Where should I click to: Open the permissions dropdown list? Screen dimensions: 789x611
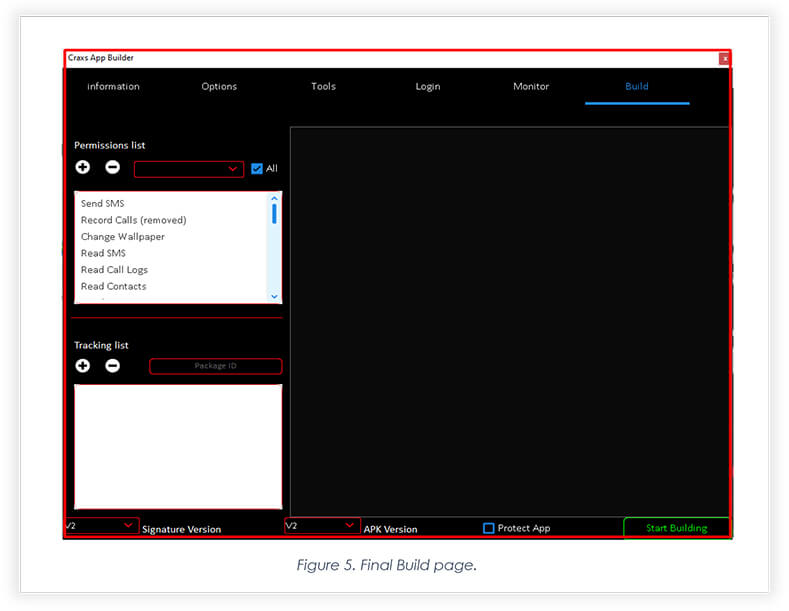(x=189, y=169)
